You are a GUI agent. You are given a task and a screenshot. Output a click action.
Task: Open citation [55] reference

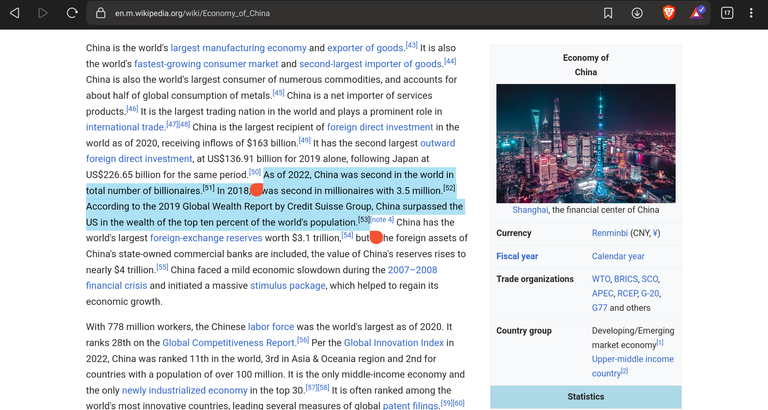pos(162,267)
